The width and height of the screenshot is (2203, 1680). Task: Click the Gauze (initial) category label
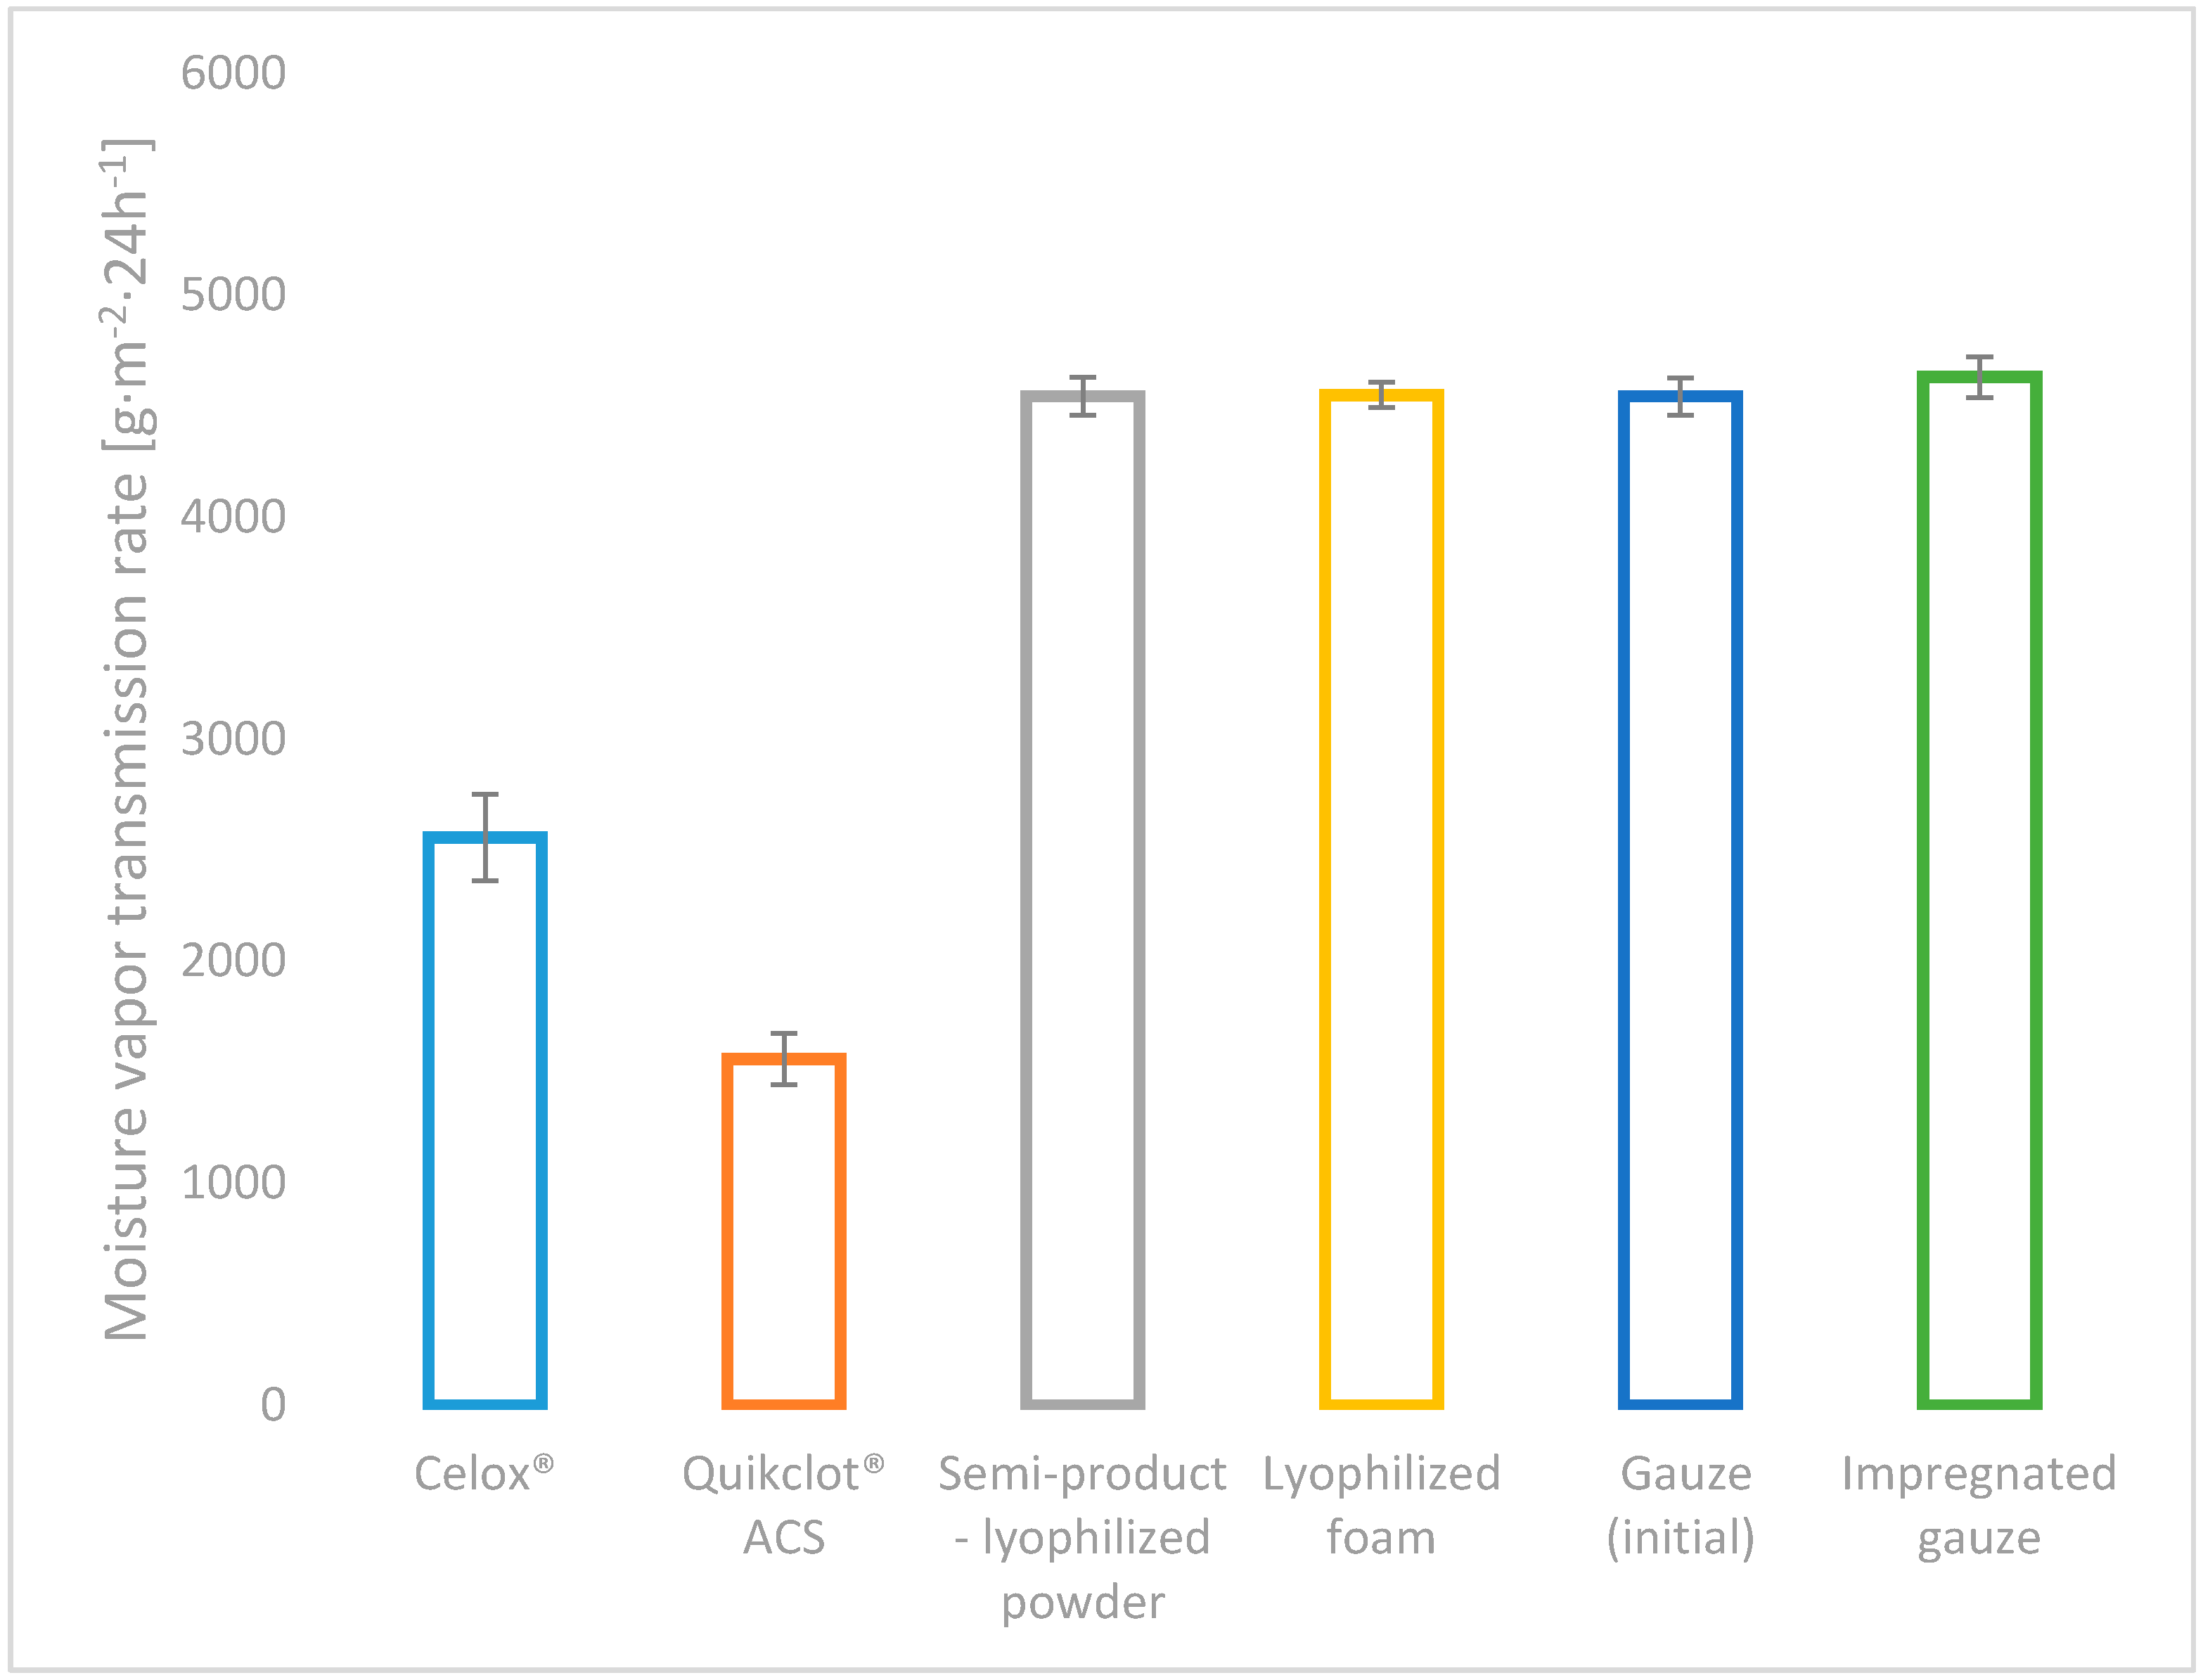[1680, 1505]
